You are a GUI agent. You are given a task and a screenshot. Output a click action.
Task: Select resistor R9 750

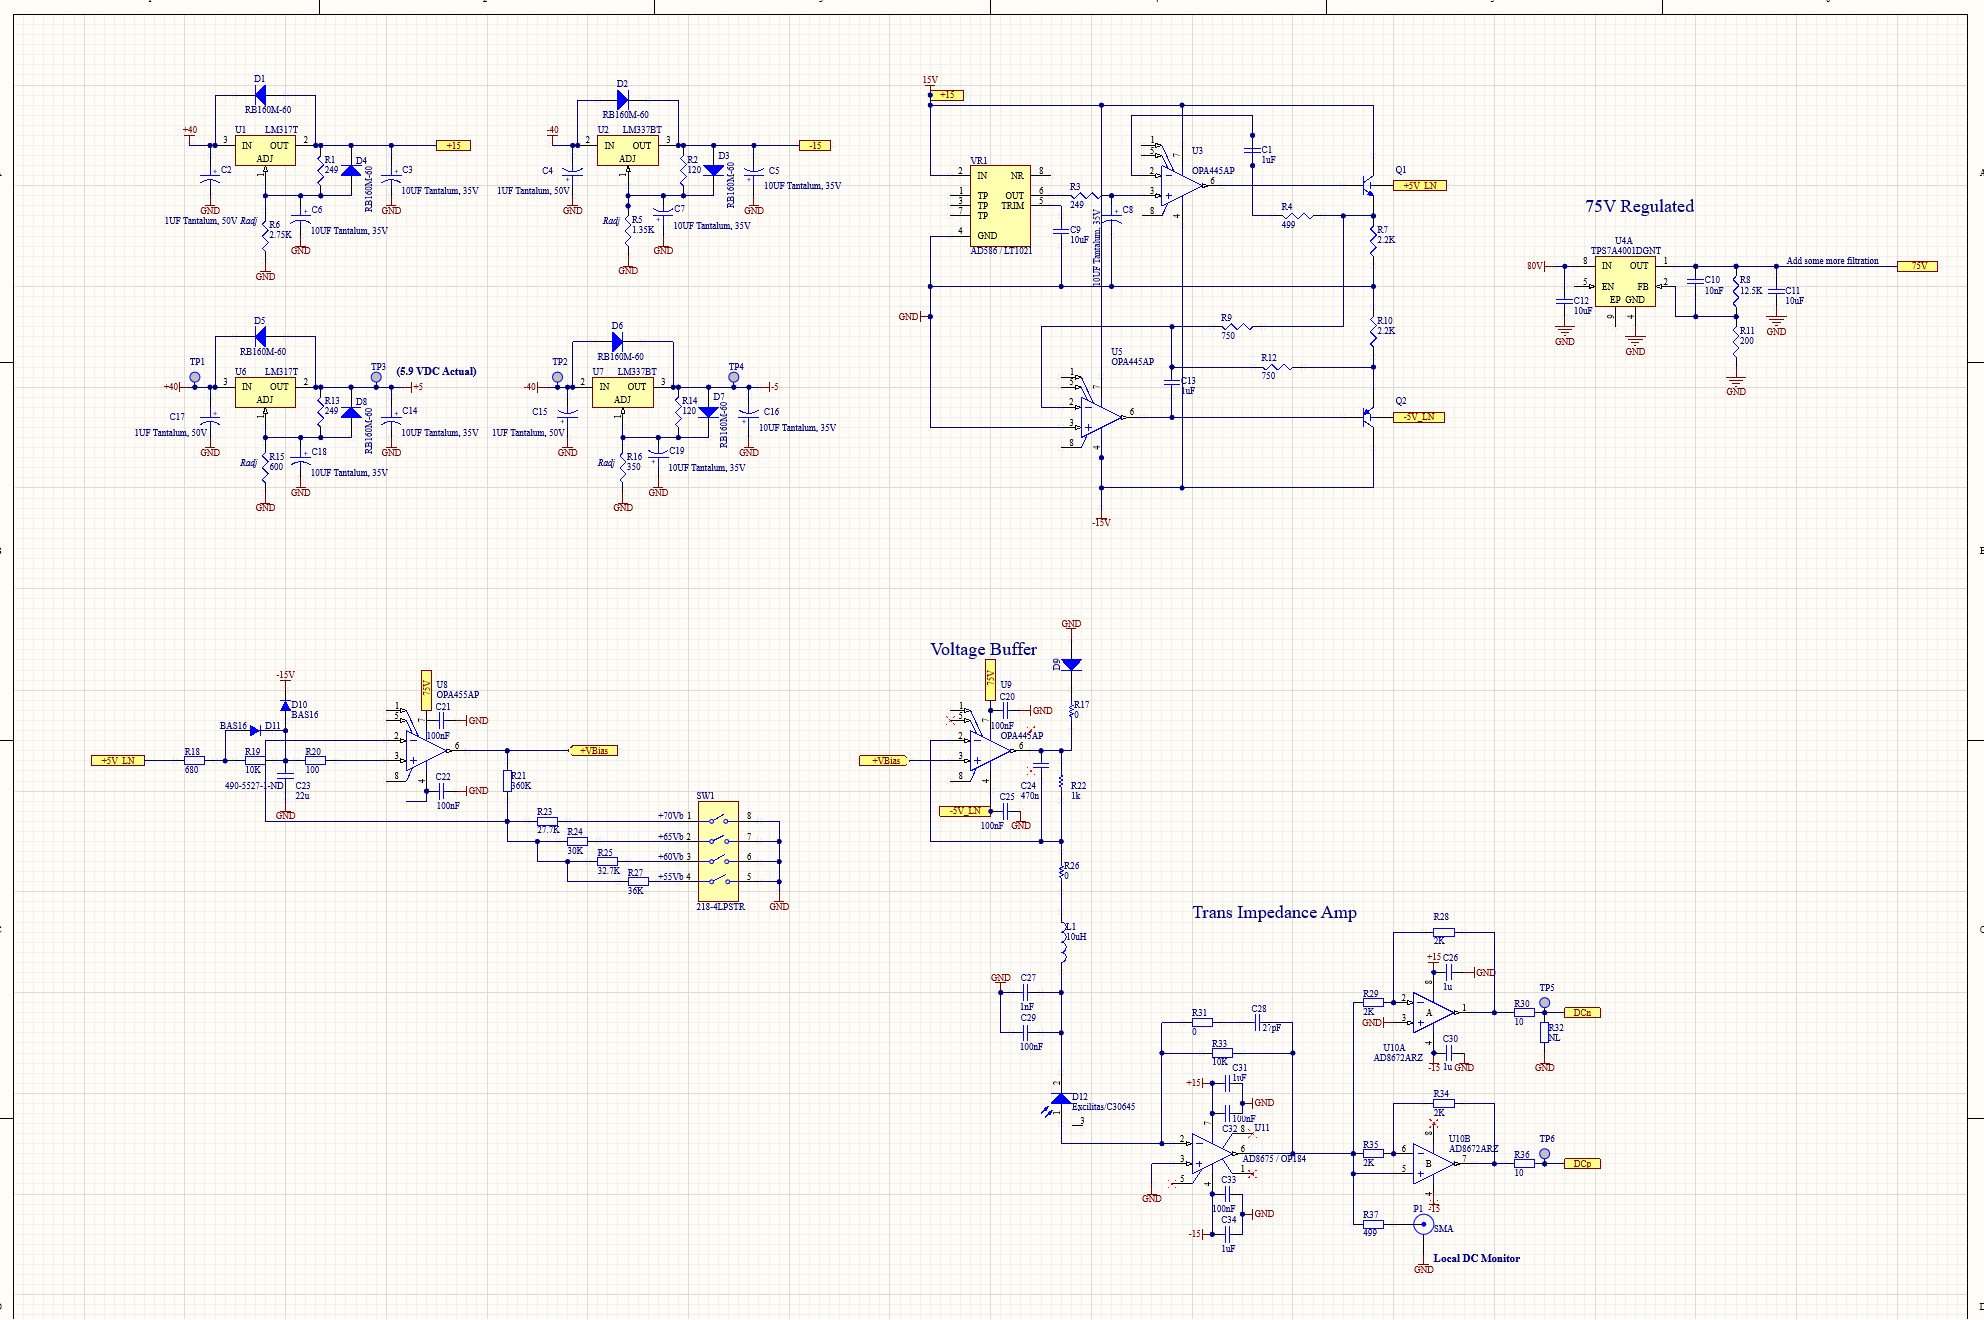[x=1236, y=326]
